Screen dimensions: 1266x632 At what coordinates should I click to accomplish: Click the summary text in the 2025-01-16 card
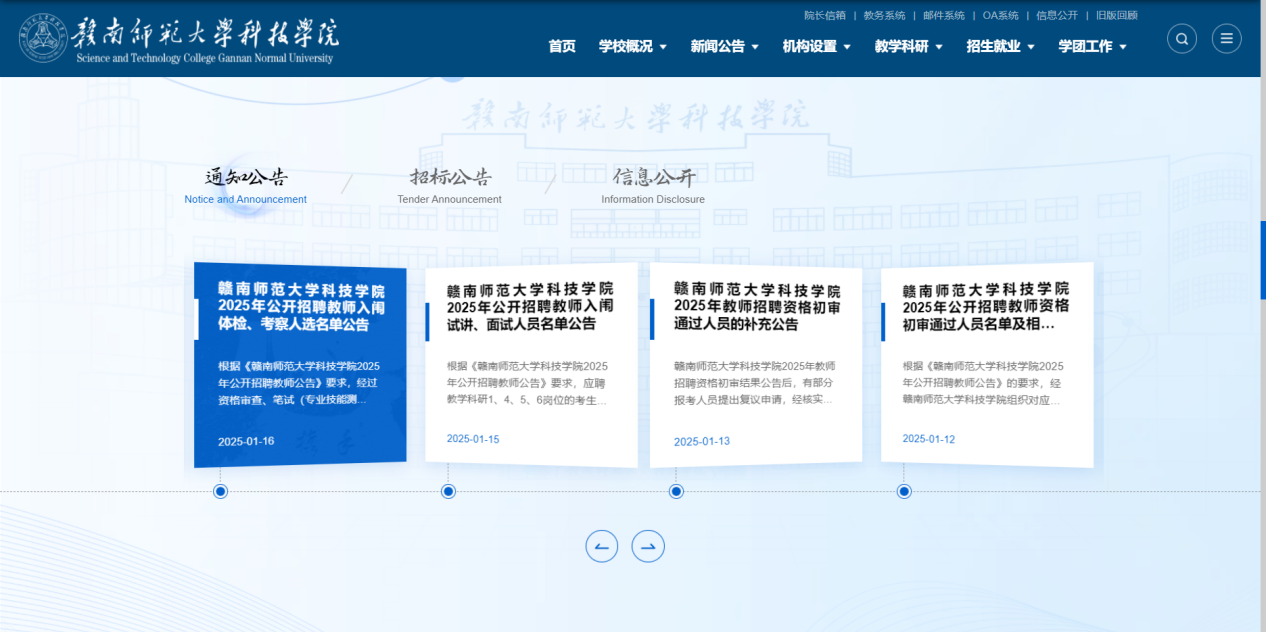[x=299, y=383]
